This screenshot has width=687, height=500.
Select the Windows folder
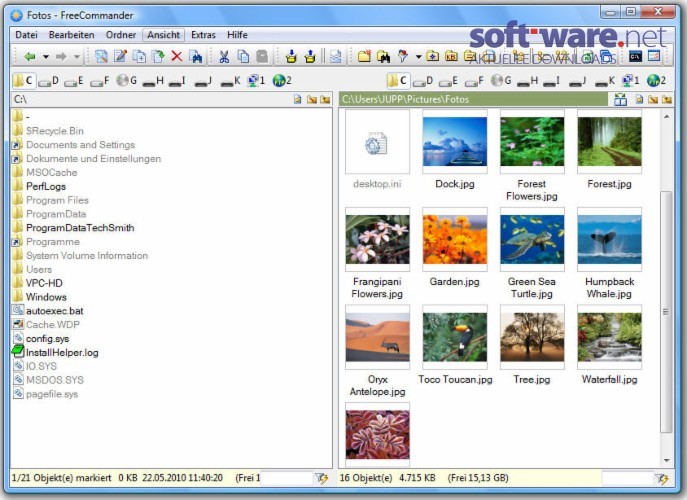click(x=46, y=297)
